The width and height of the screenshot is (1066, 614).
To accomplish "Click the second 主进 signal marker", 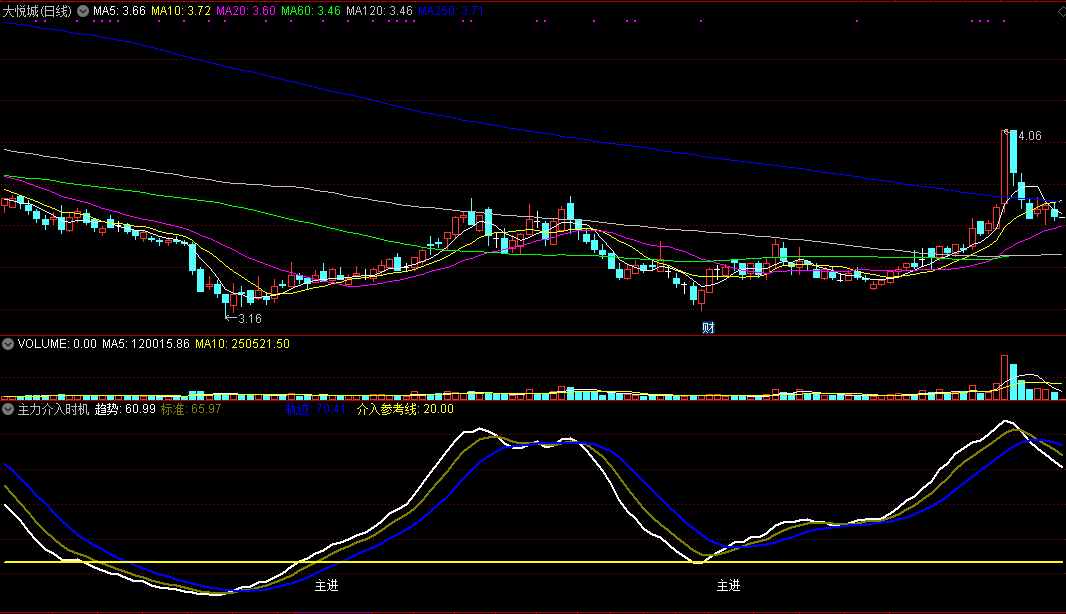I will (728, 585).
